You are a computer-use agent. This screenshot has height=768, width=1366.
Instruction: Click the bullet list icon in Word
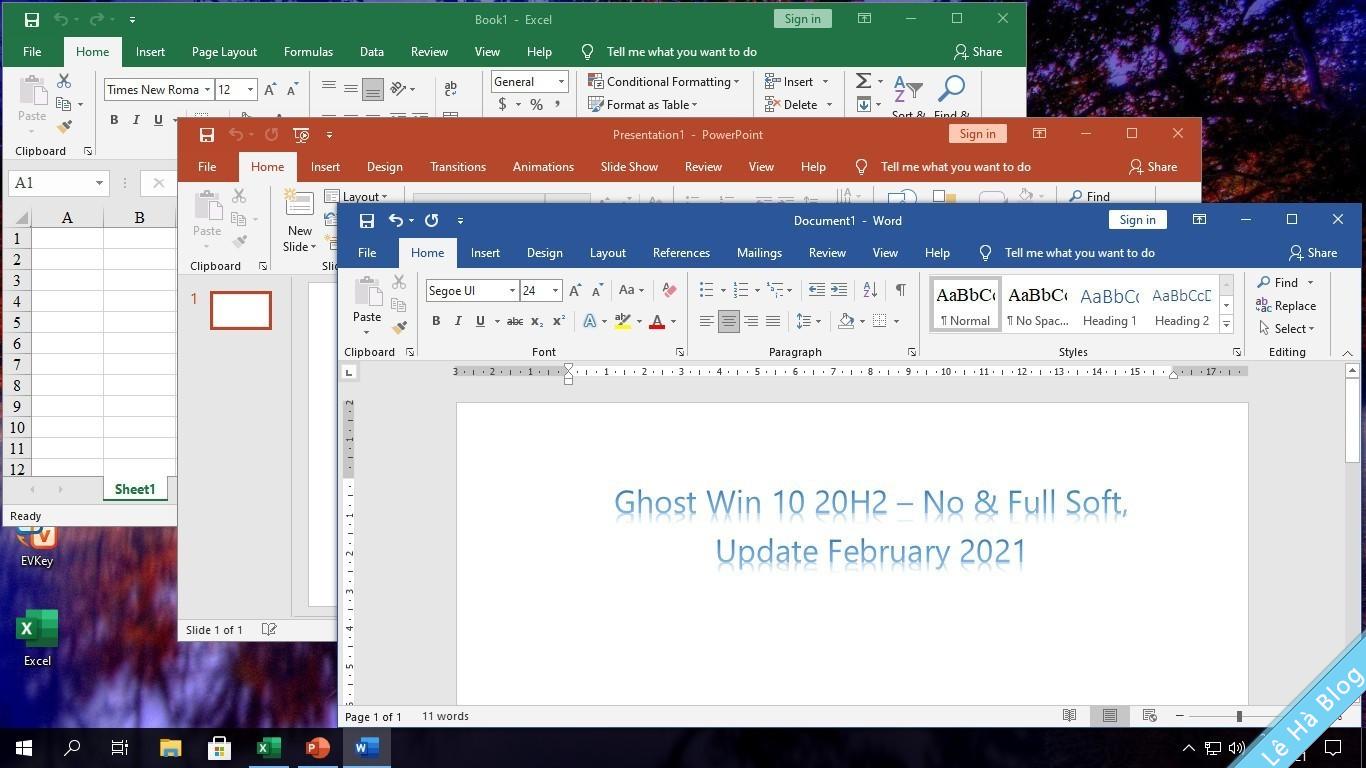point(706,290)
